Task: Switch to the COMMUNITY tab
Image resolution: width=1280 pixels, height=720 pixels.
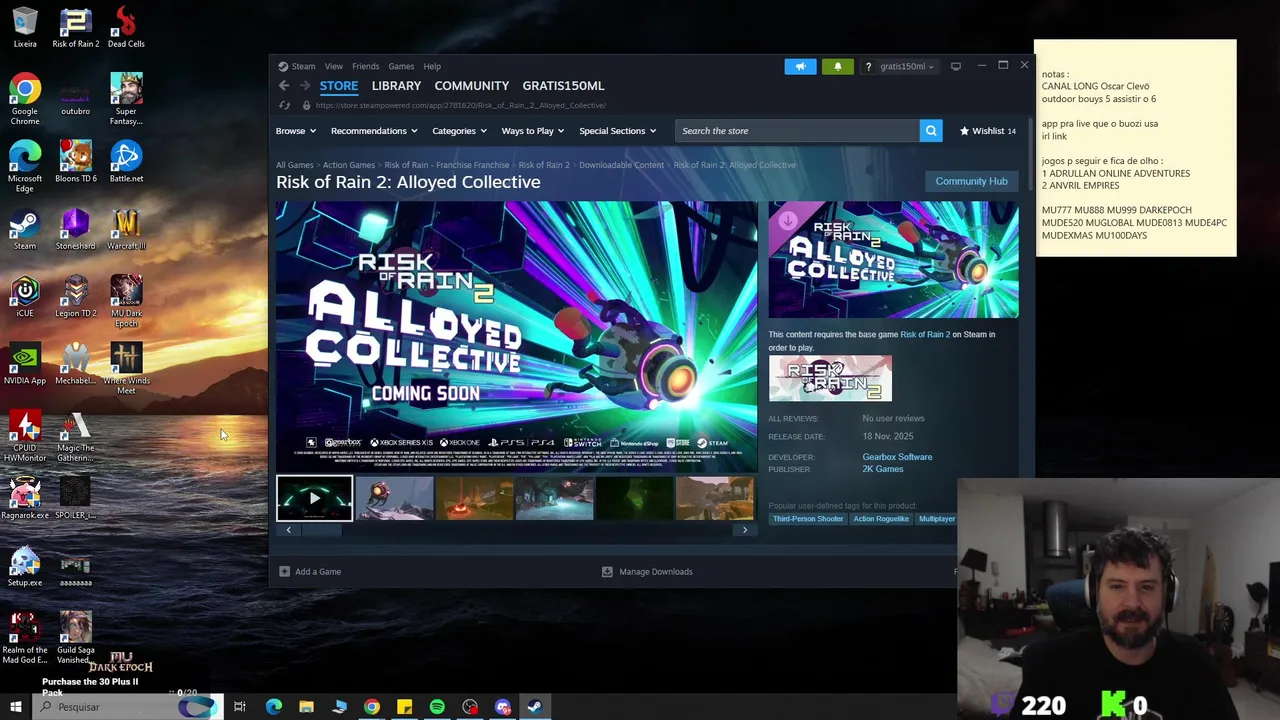Action: 471,86
